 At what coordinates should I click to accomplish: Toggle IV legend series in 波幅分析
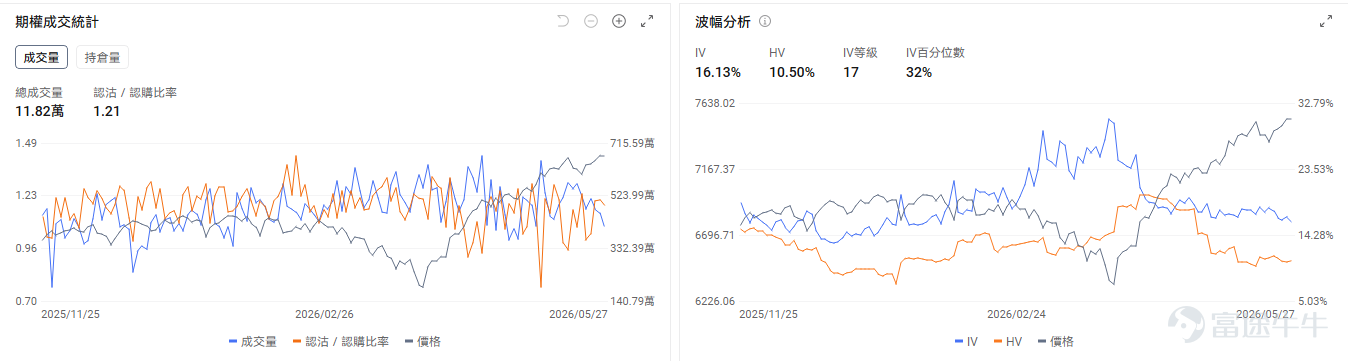click(x=966, y=341)
